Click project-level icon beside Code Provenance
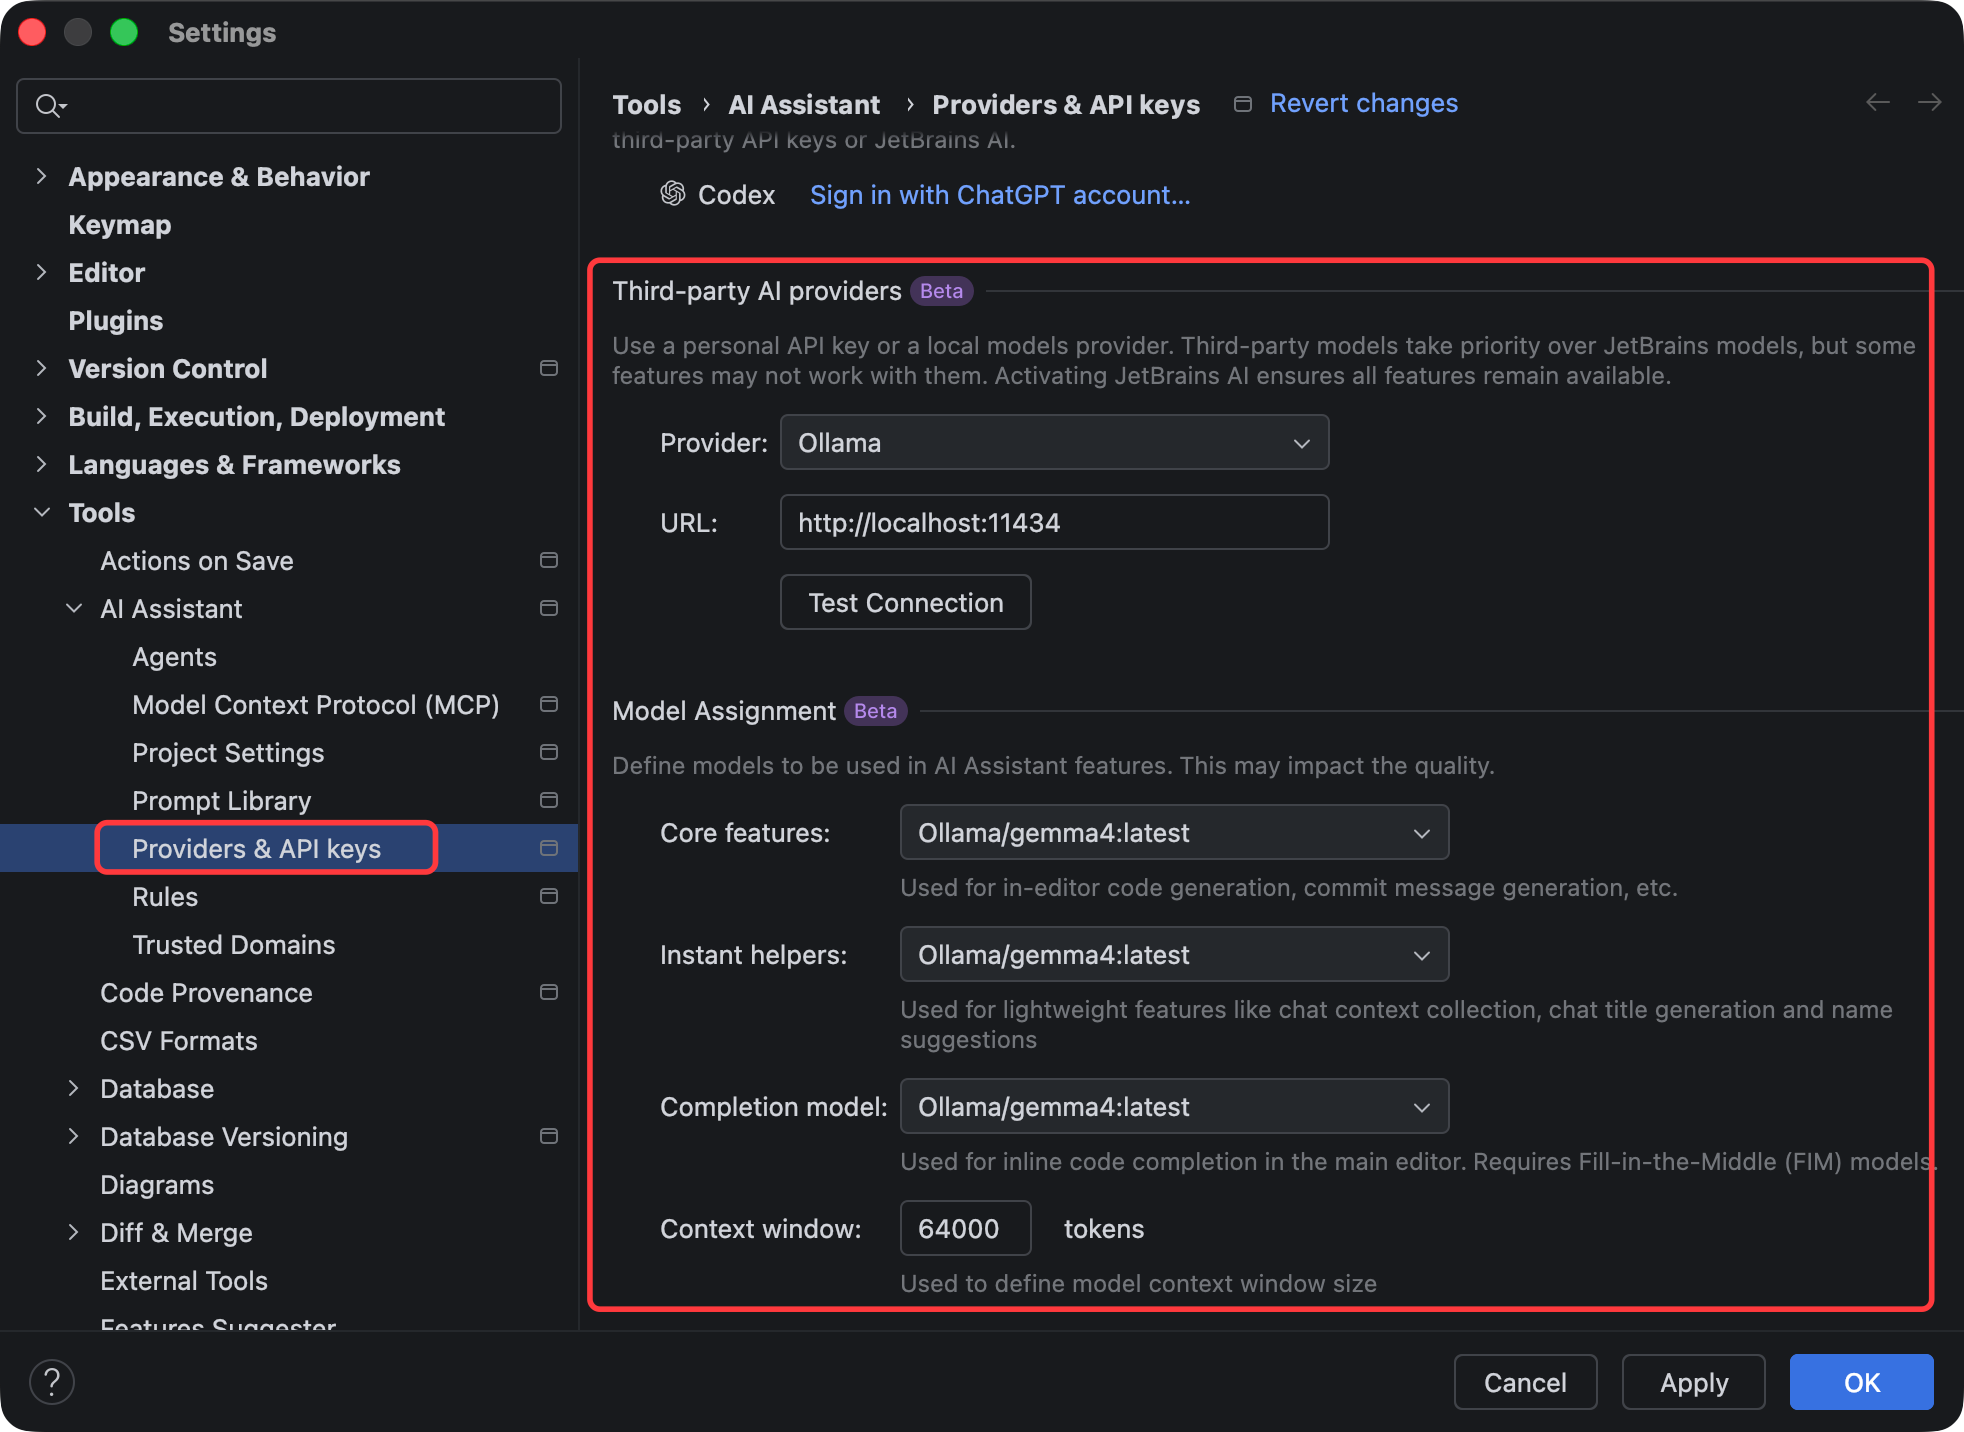The image size is (1964, 1432). point(548,992)
